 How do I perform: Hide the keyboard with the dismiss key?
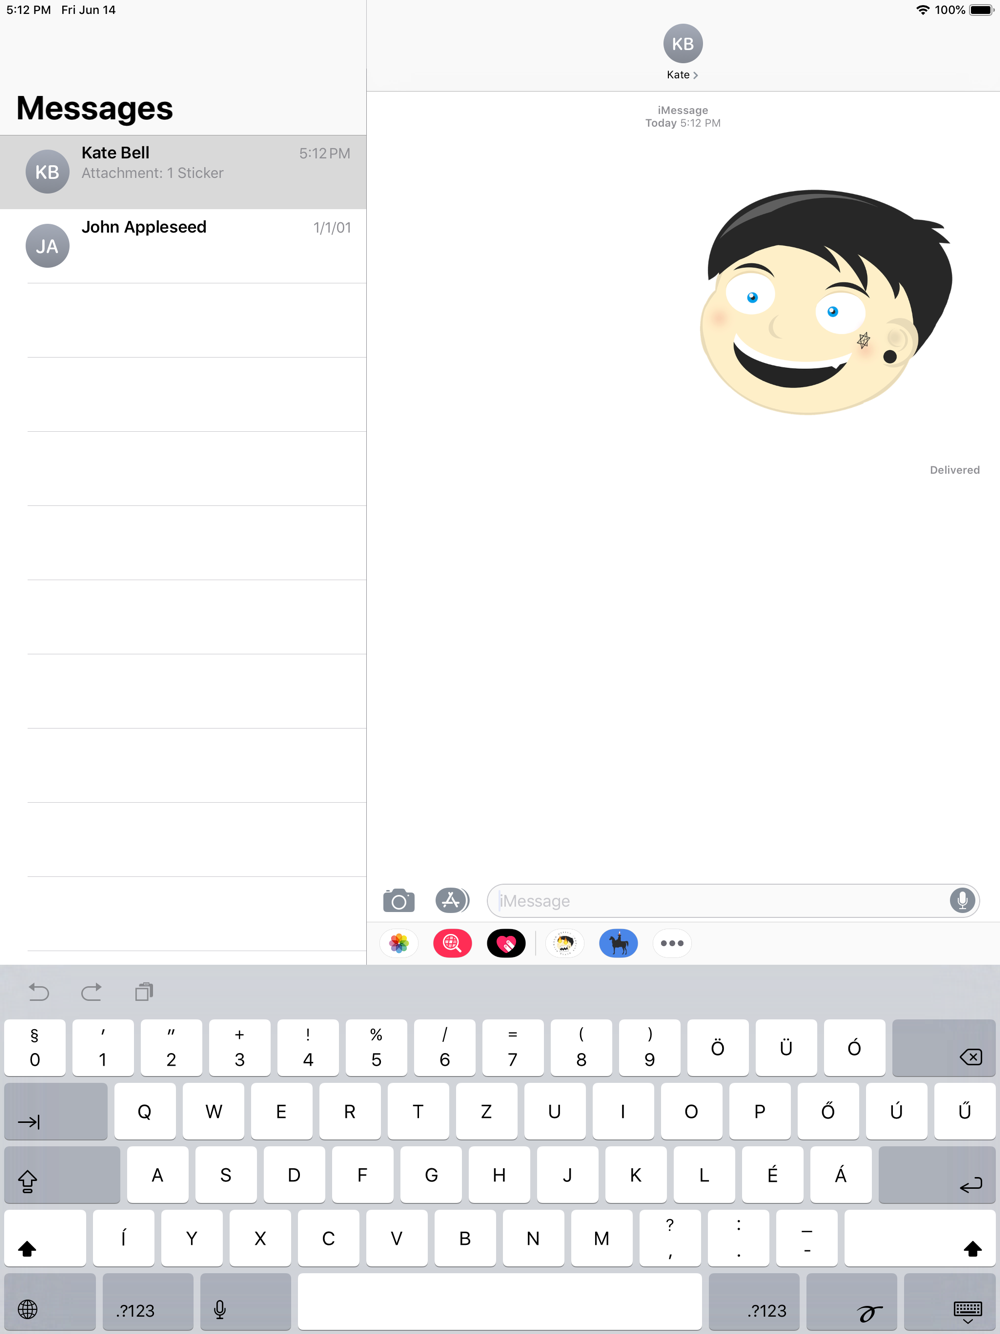pos(950,1302)
